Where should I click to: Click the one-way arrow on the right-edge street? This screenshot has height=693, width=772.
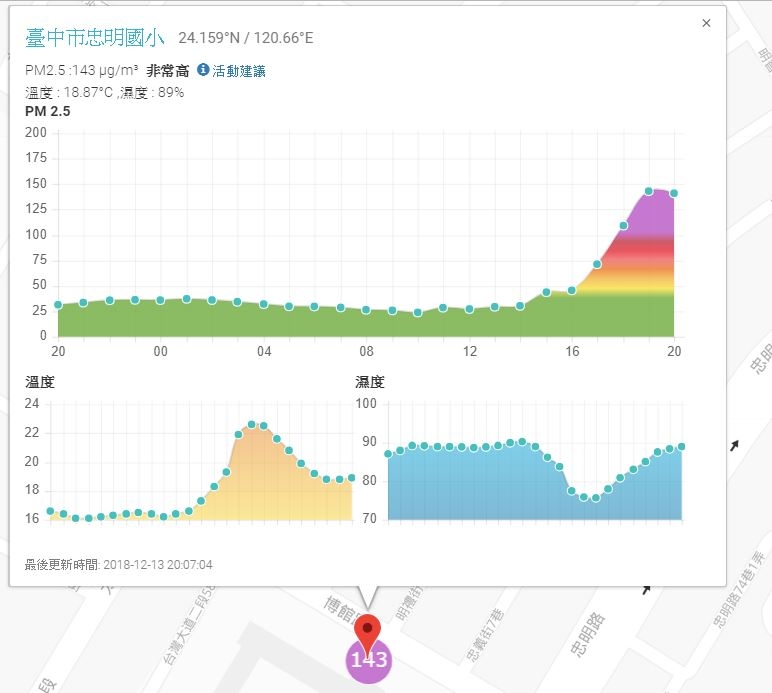tap(734, 445)
